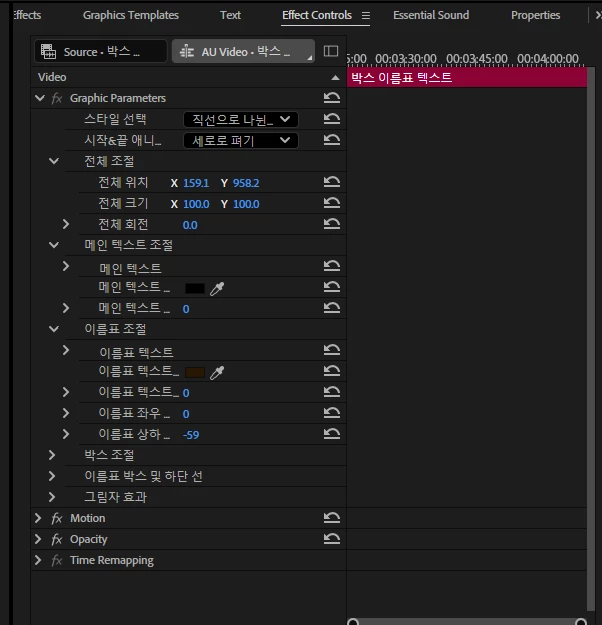Select Source 박스 clip button

pyautogui.click(x=100, y=51)
